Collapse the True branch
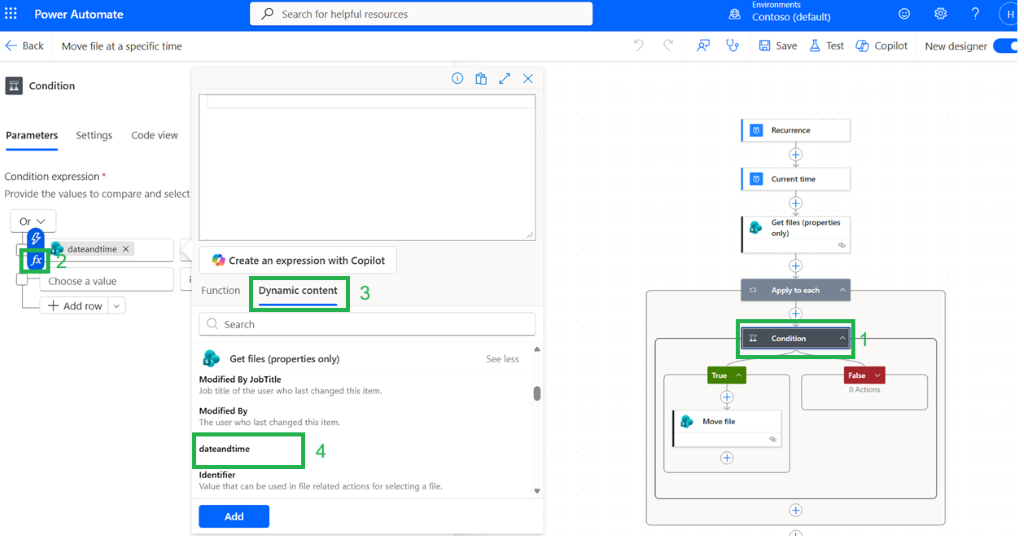Screen dimensions: 1024x536 (739, 375)
